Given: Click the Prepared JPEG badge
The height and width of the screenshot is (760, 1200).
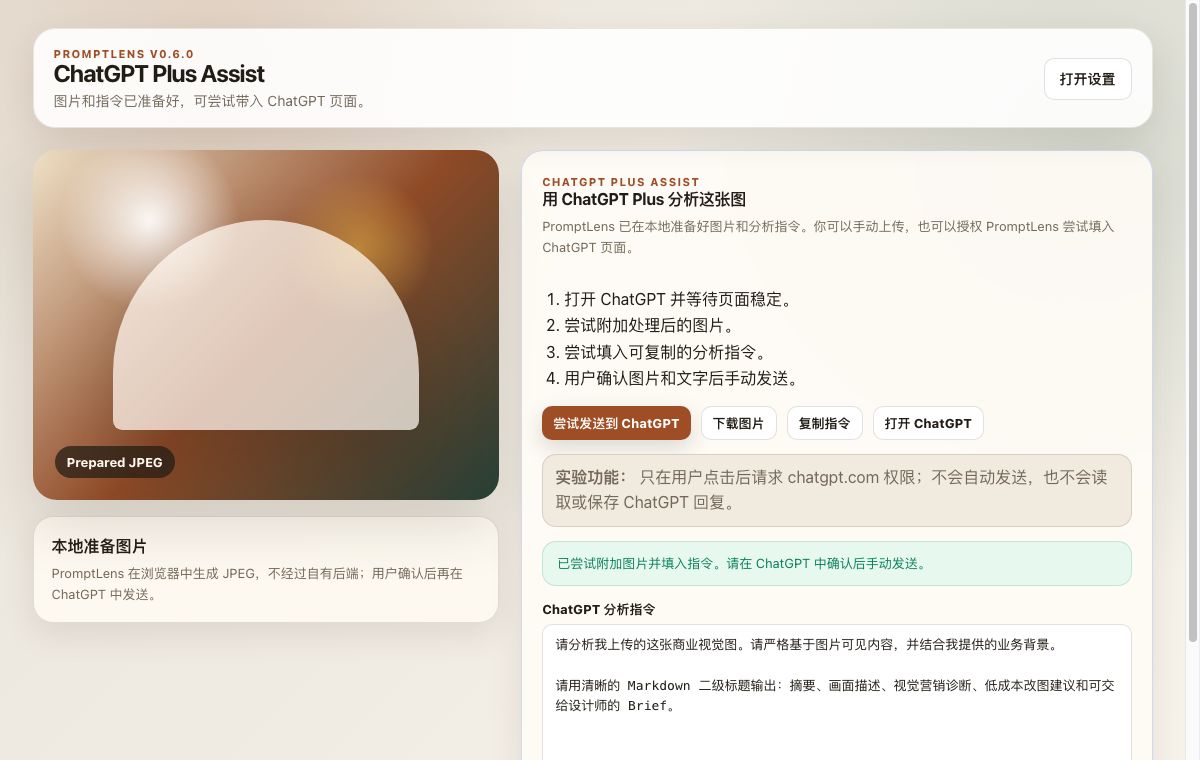Looking at the screenshot, I should tap(114, 462).
